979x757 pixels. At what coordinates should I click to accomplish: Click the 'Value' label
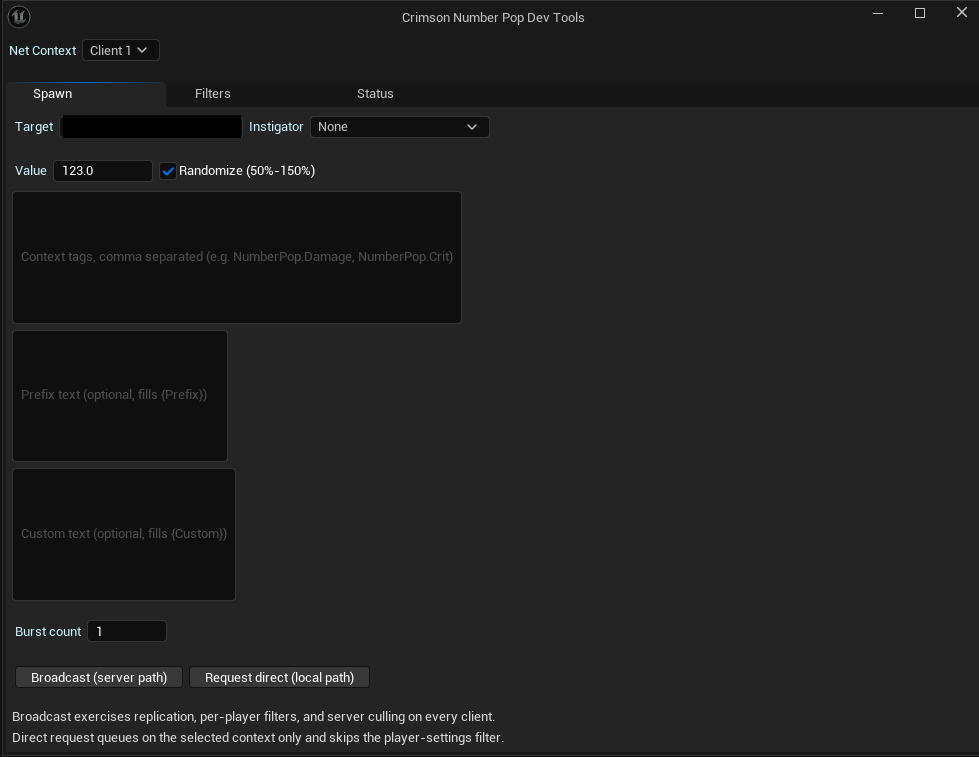point(31,171)
